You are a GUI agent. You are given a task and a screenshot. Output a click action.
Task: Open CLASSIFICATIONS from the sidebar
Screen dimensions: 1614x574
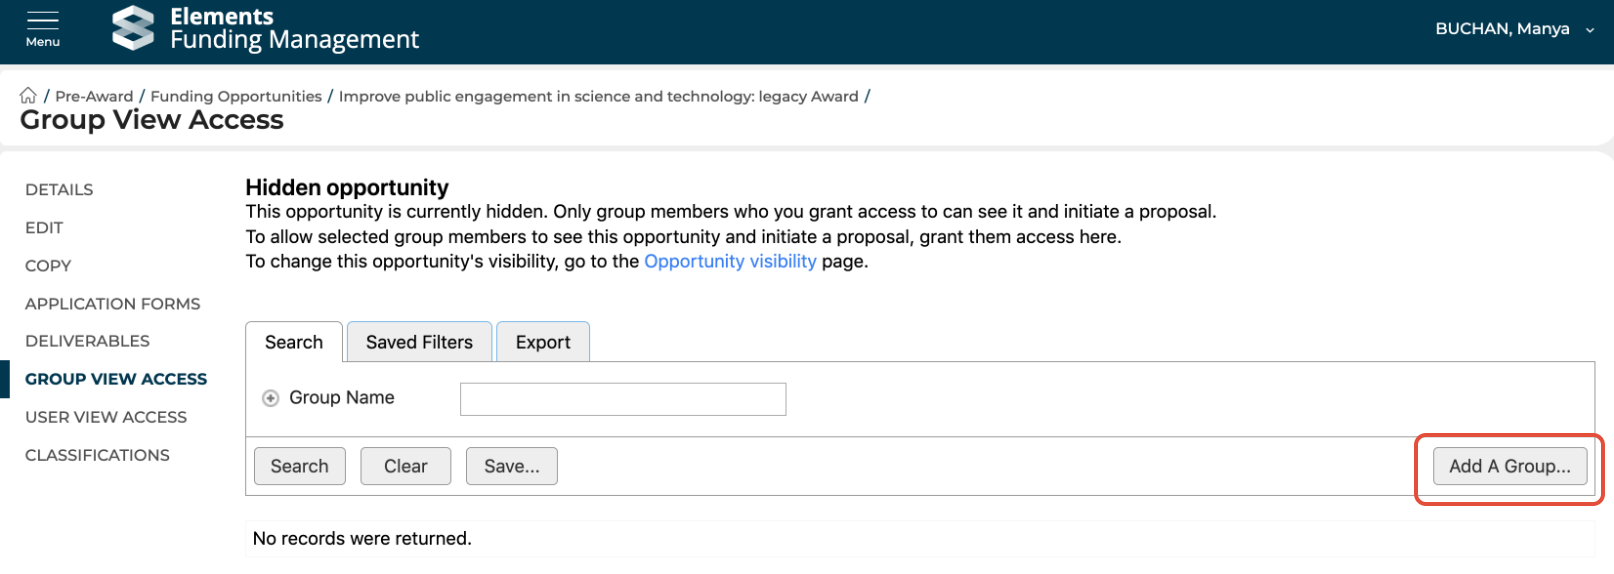pos(97,455)
